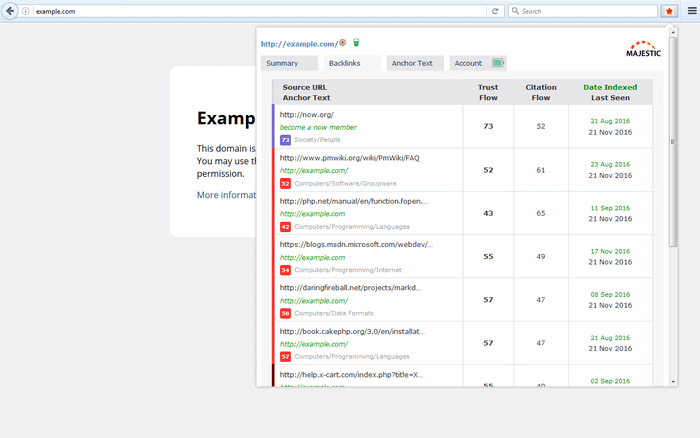Select the Backlinks tab
Image resolution: width=700 pixels, height=438 pixels.
pyautogui.click(x=352, y=63)
